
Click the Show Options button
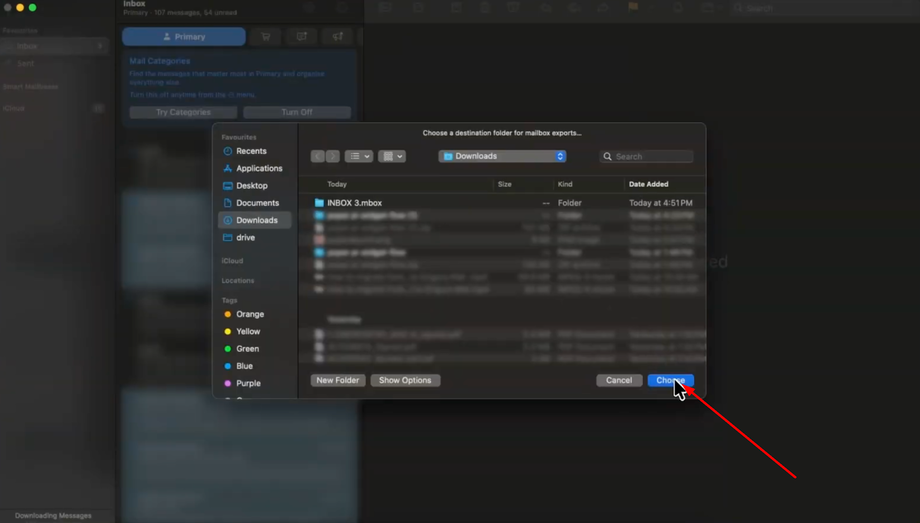pyautogui.click(x=405, y=380)
